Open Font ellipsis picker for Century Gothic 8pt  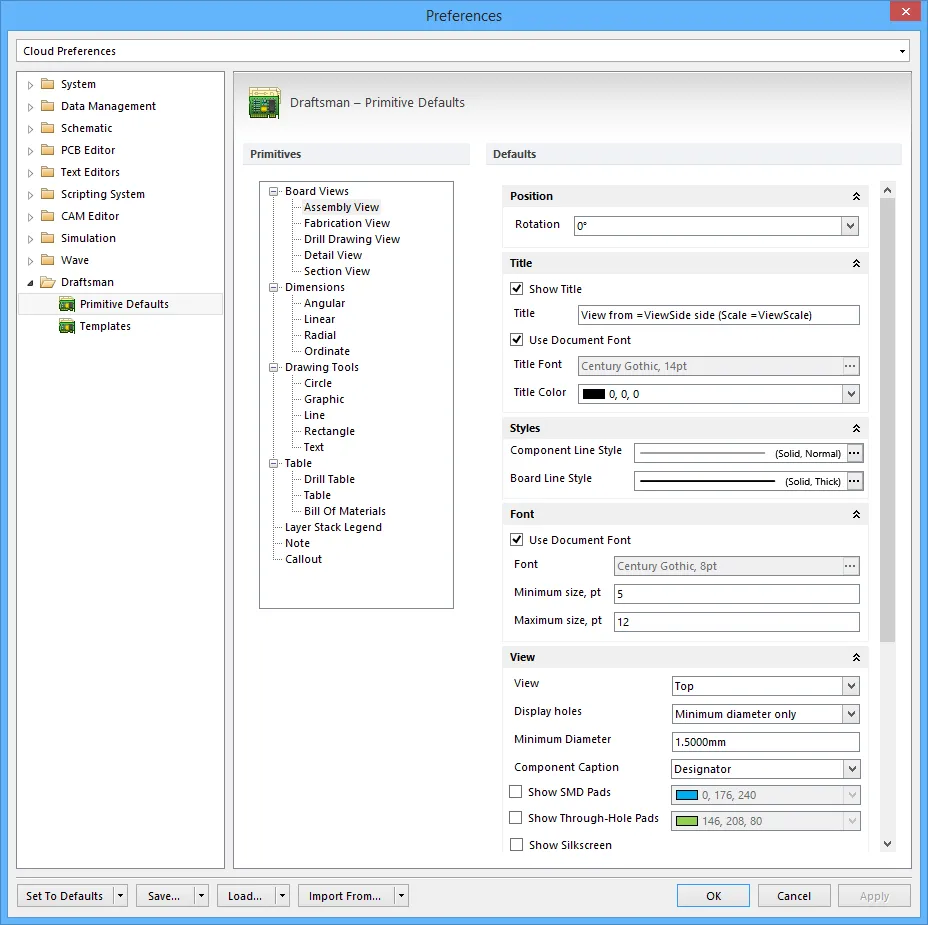(850, 566)
